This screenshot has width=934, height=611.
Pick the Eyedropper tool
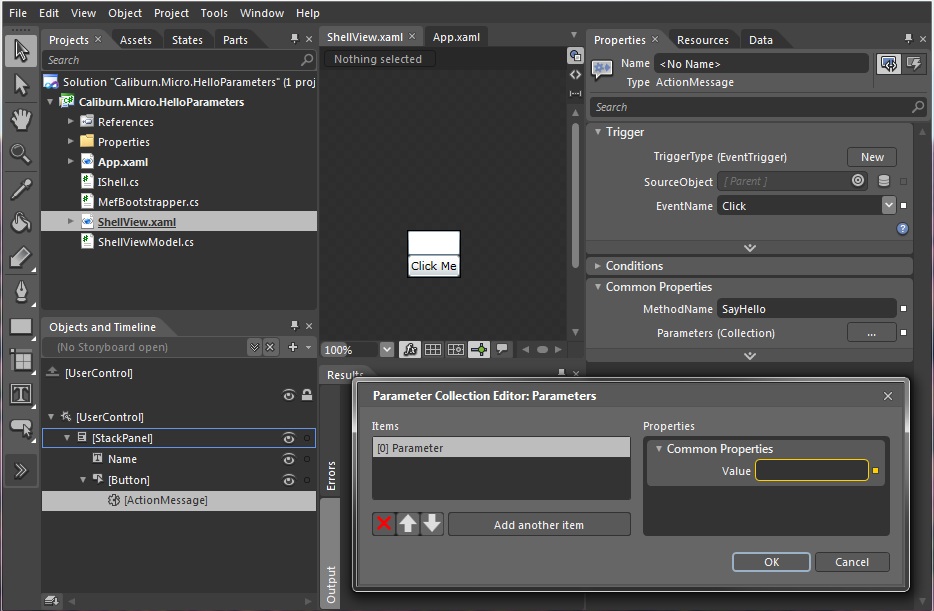tap(22, 190)
